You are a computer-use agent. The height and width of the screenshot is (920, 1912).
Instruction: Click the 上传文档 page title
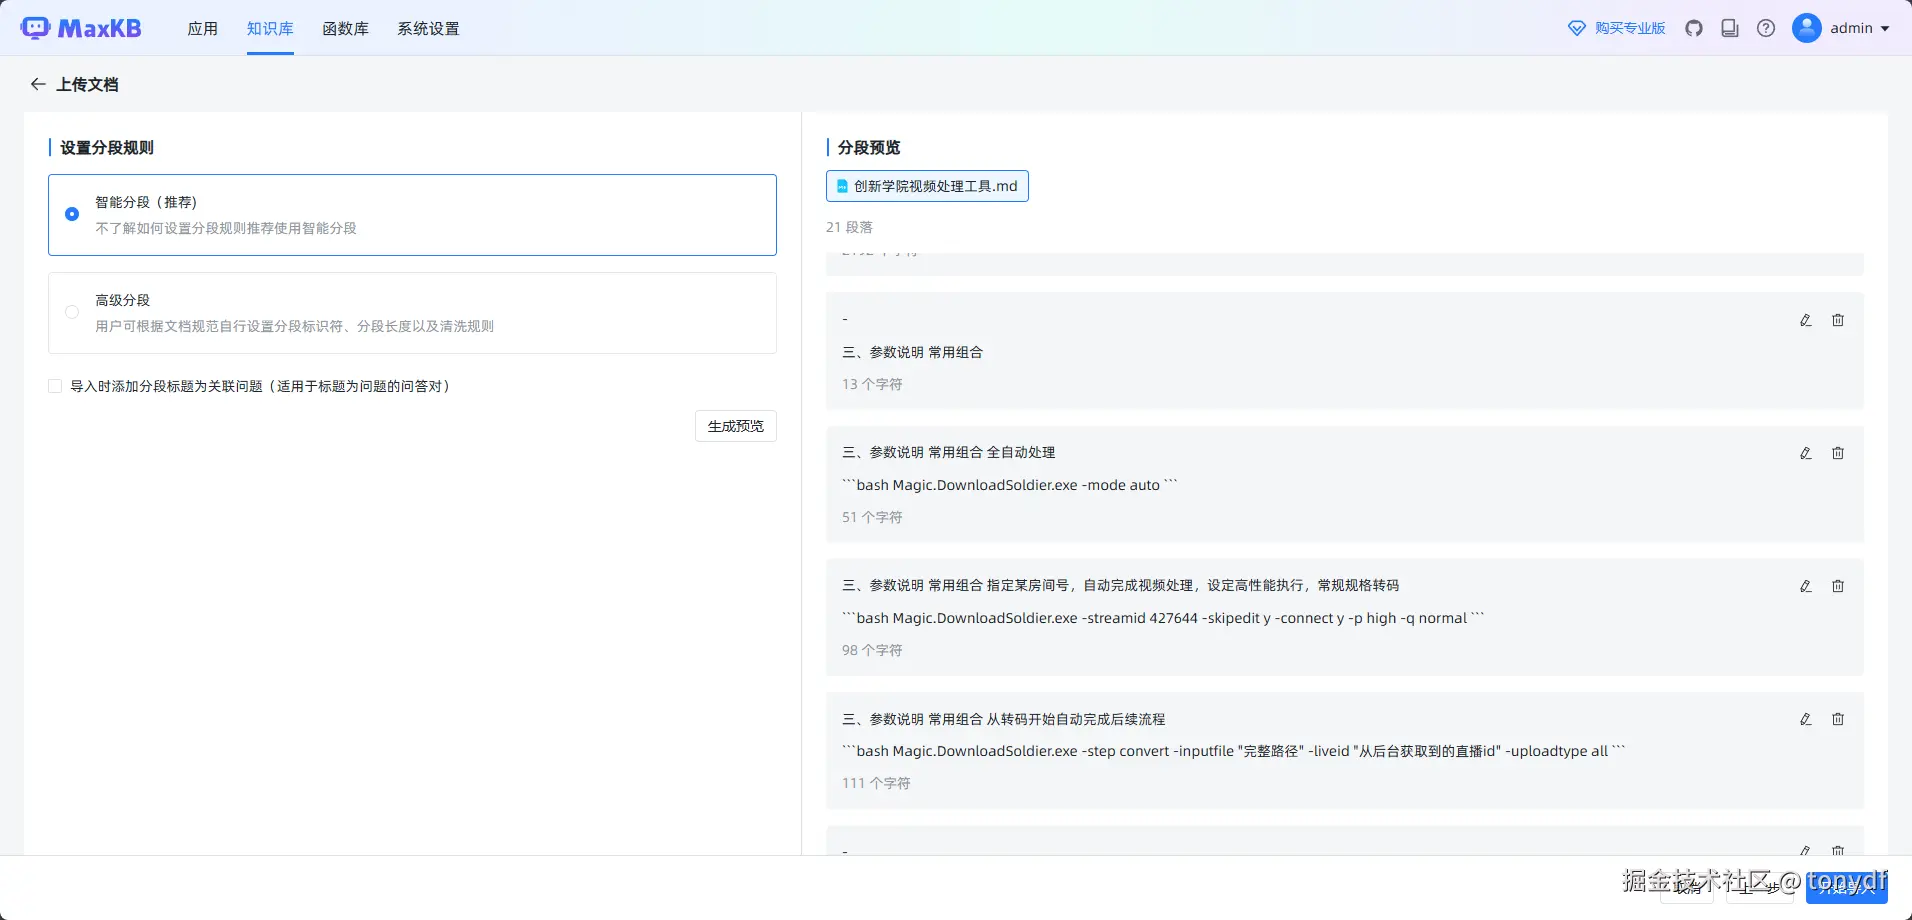click(x=87, y=84)
